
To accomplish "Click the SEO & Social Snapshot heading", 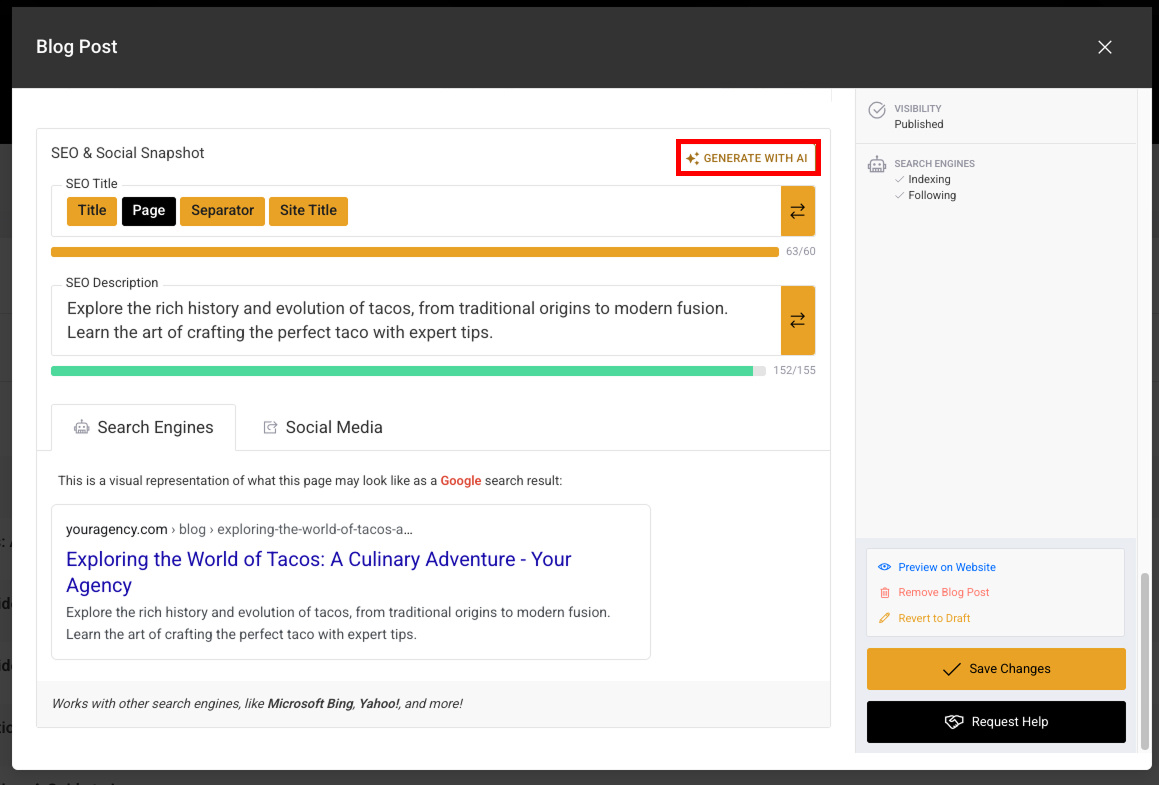I will (127, 153).
